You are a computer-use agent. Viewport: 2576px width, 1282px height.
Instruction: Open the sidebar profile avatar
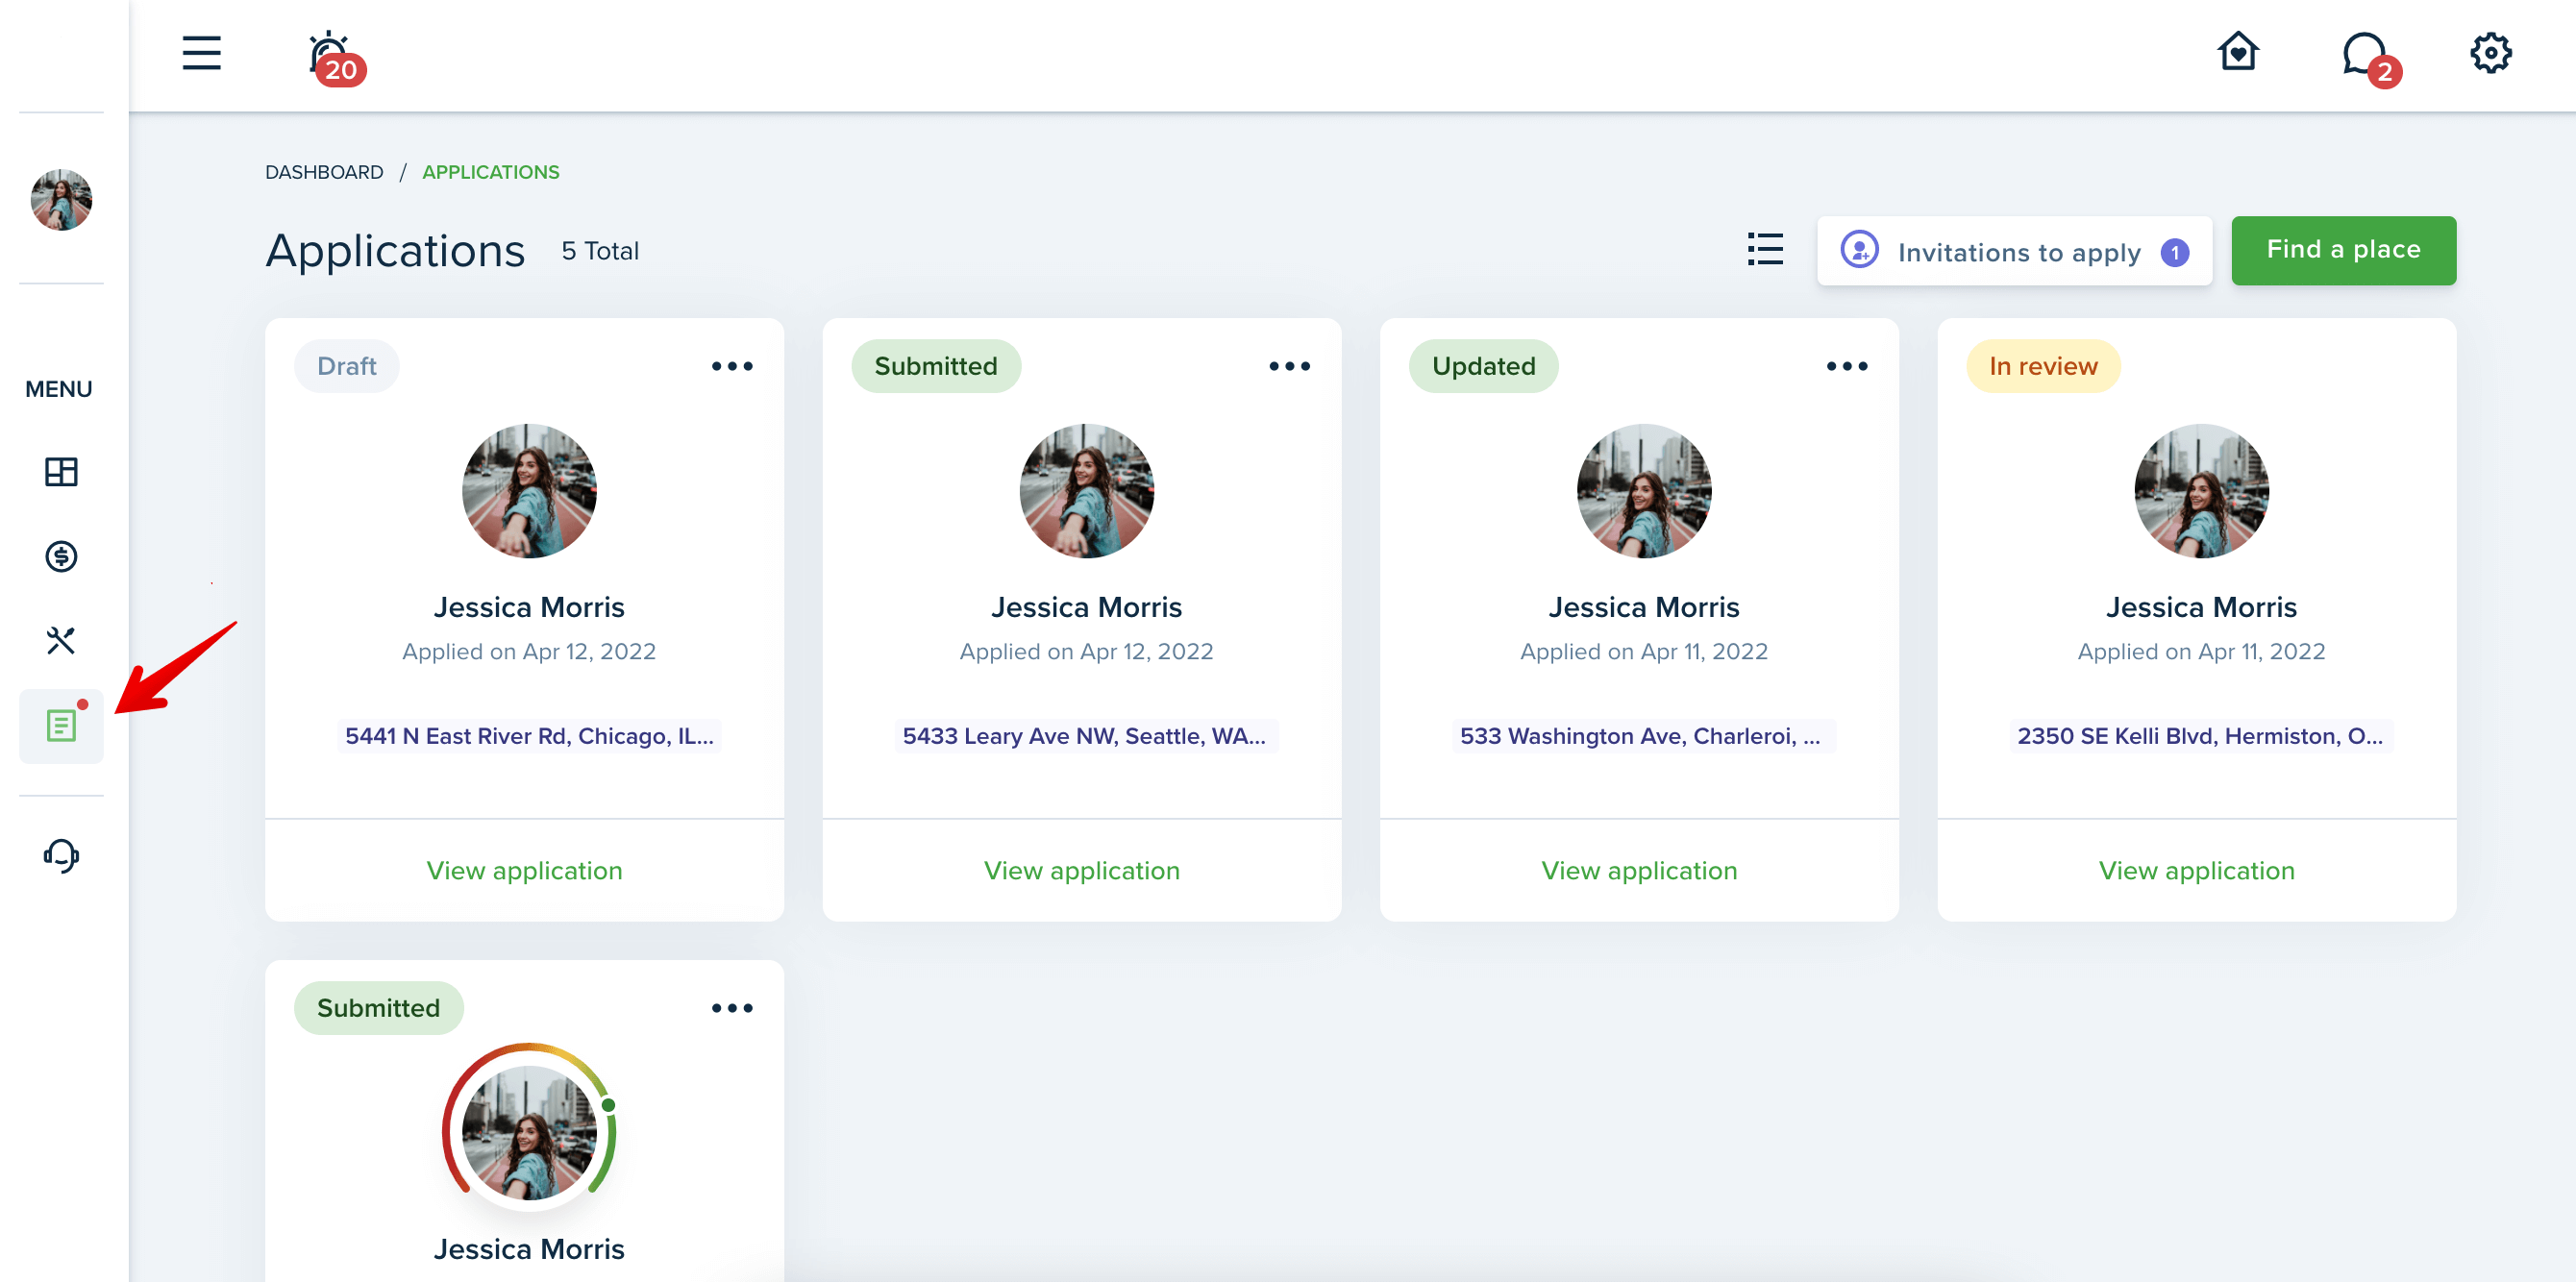[61, 200]
